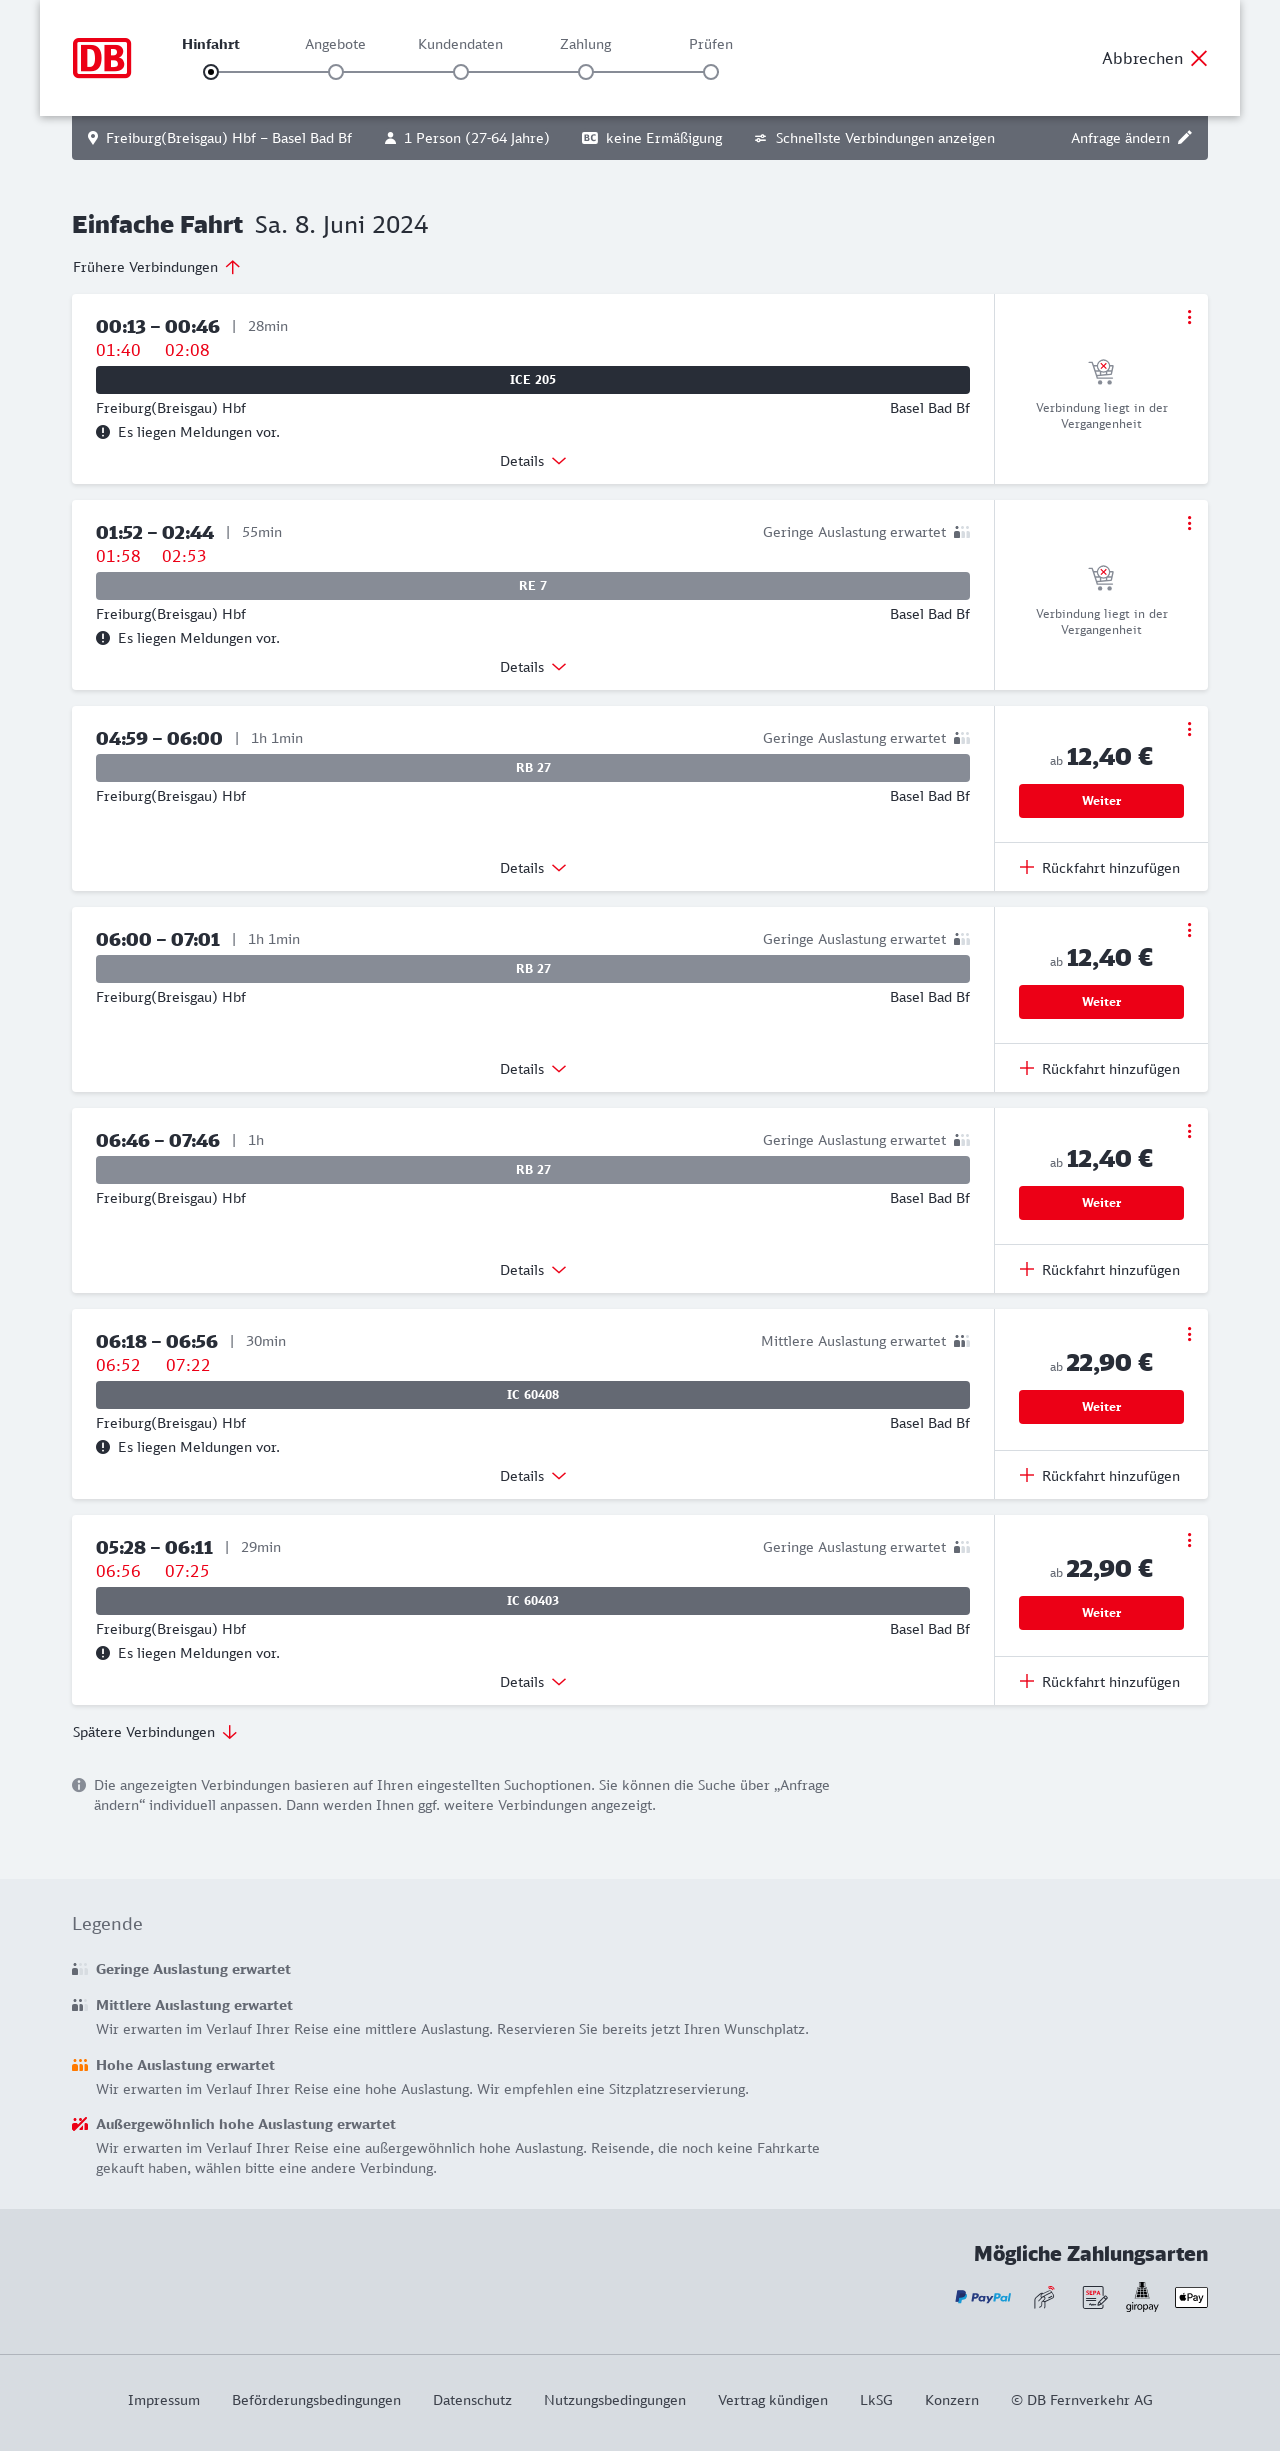Click Weiter for the 06:00 RB 27 trip

1101,1002
